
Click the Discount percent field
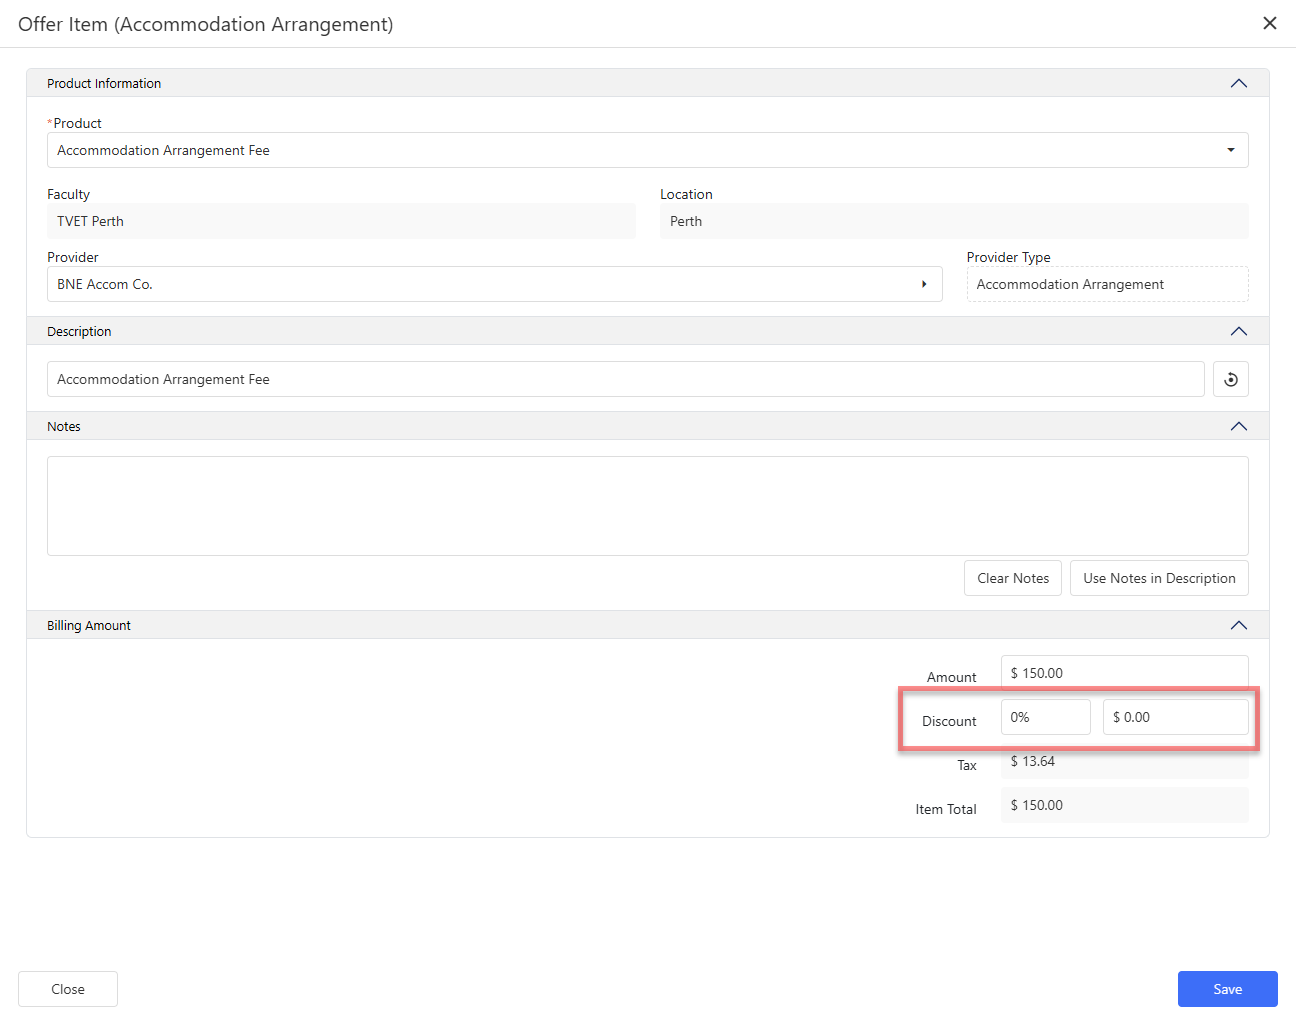click(1046, 717)
